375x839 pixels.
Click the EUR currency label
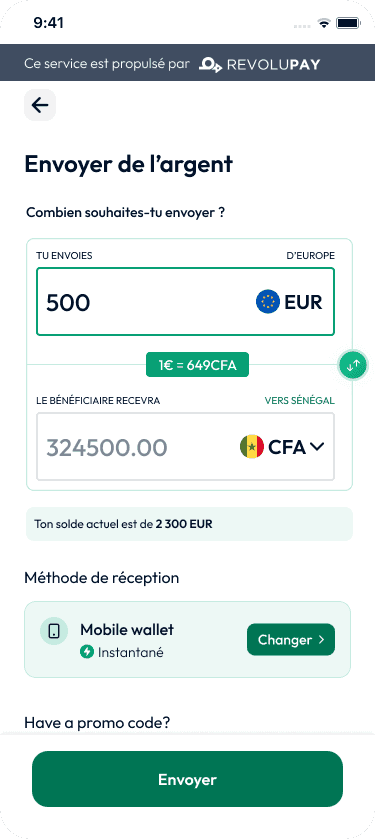point(303,302)
